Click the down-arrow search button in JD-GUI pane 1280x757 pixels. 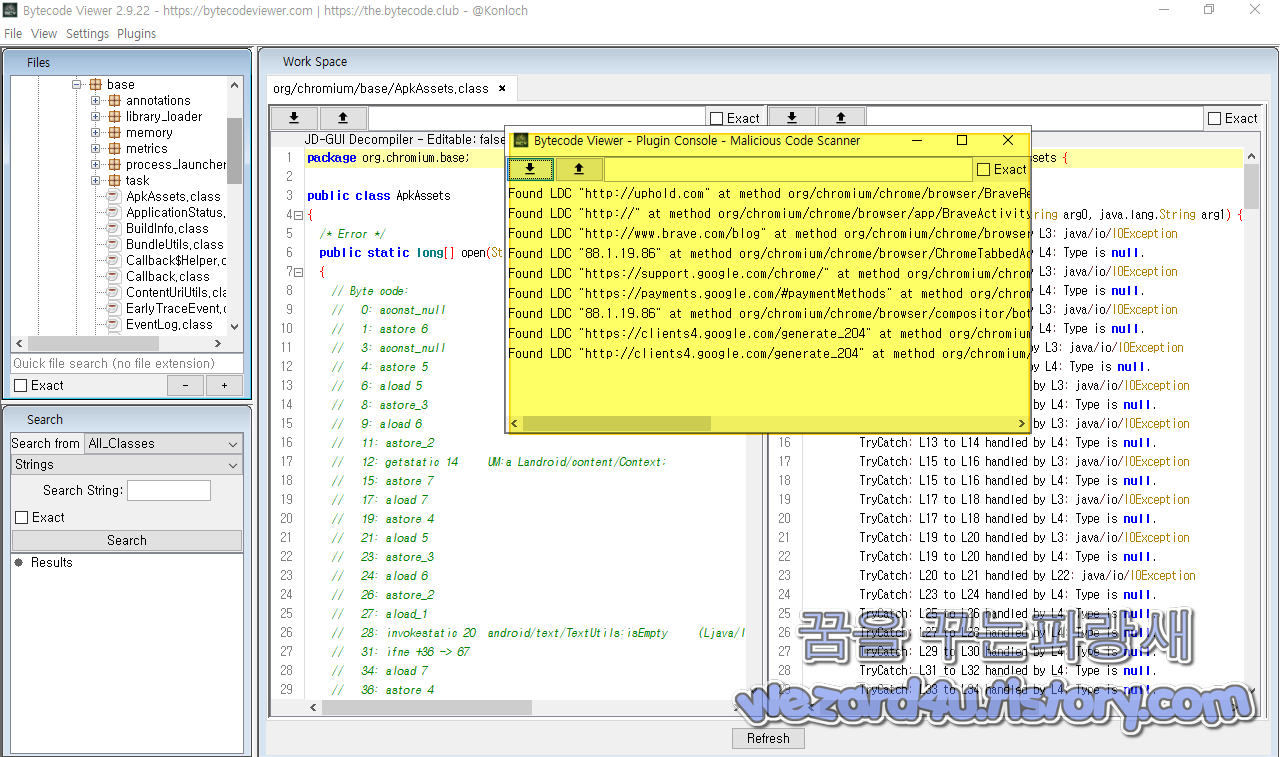(x=294, y=118)
